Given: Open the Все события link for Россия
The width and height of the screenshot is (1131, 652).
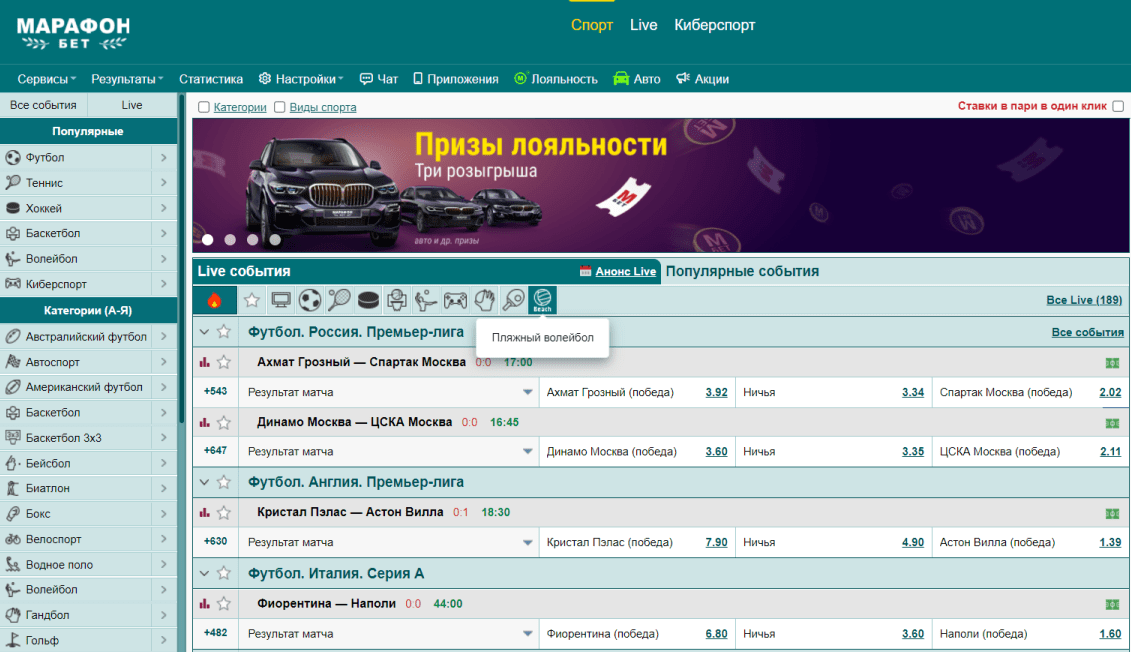Looking at the screenshot, I should point(1087,332).
